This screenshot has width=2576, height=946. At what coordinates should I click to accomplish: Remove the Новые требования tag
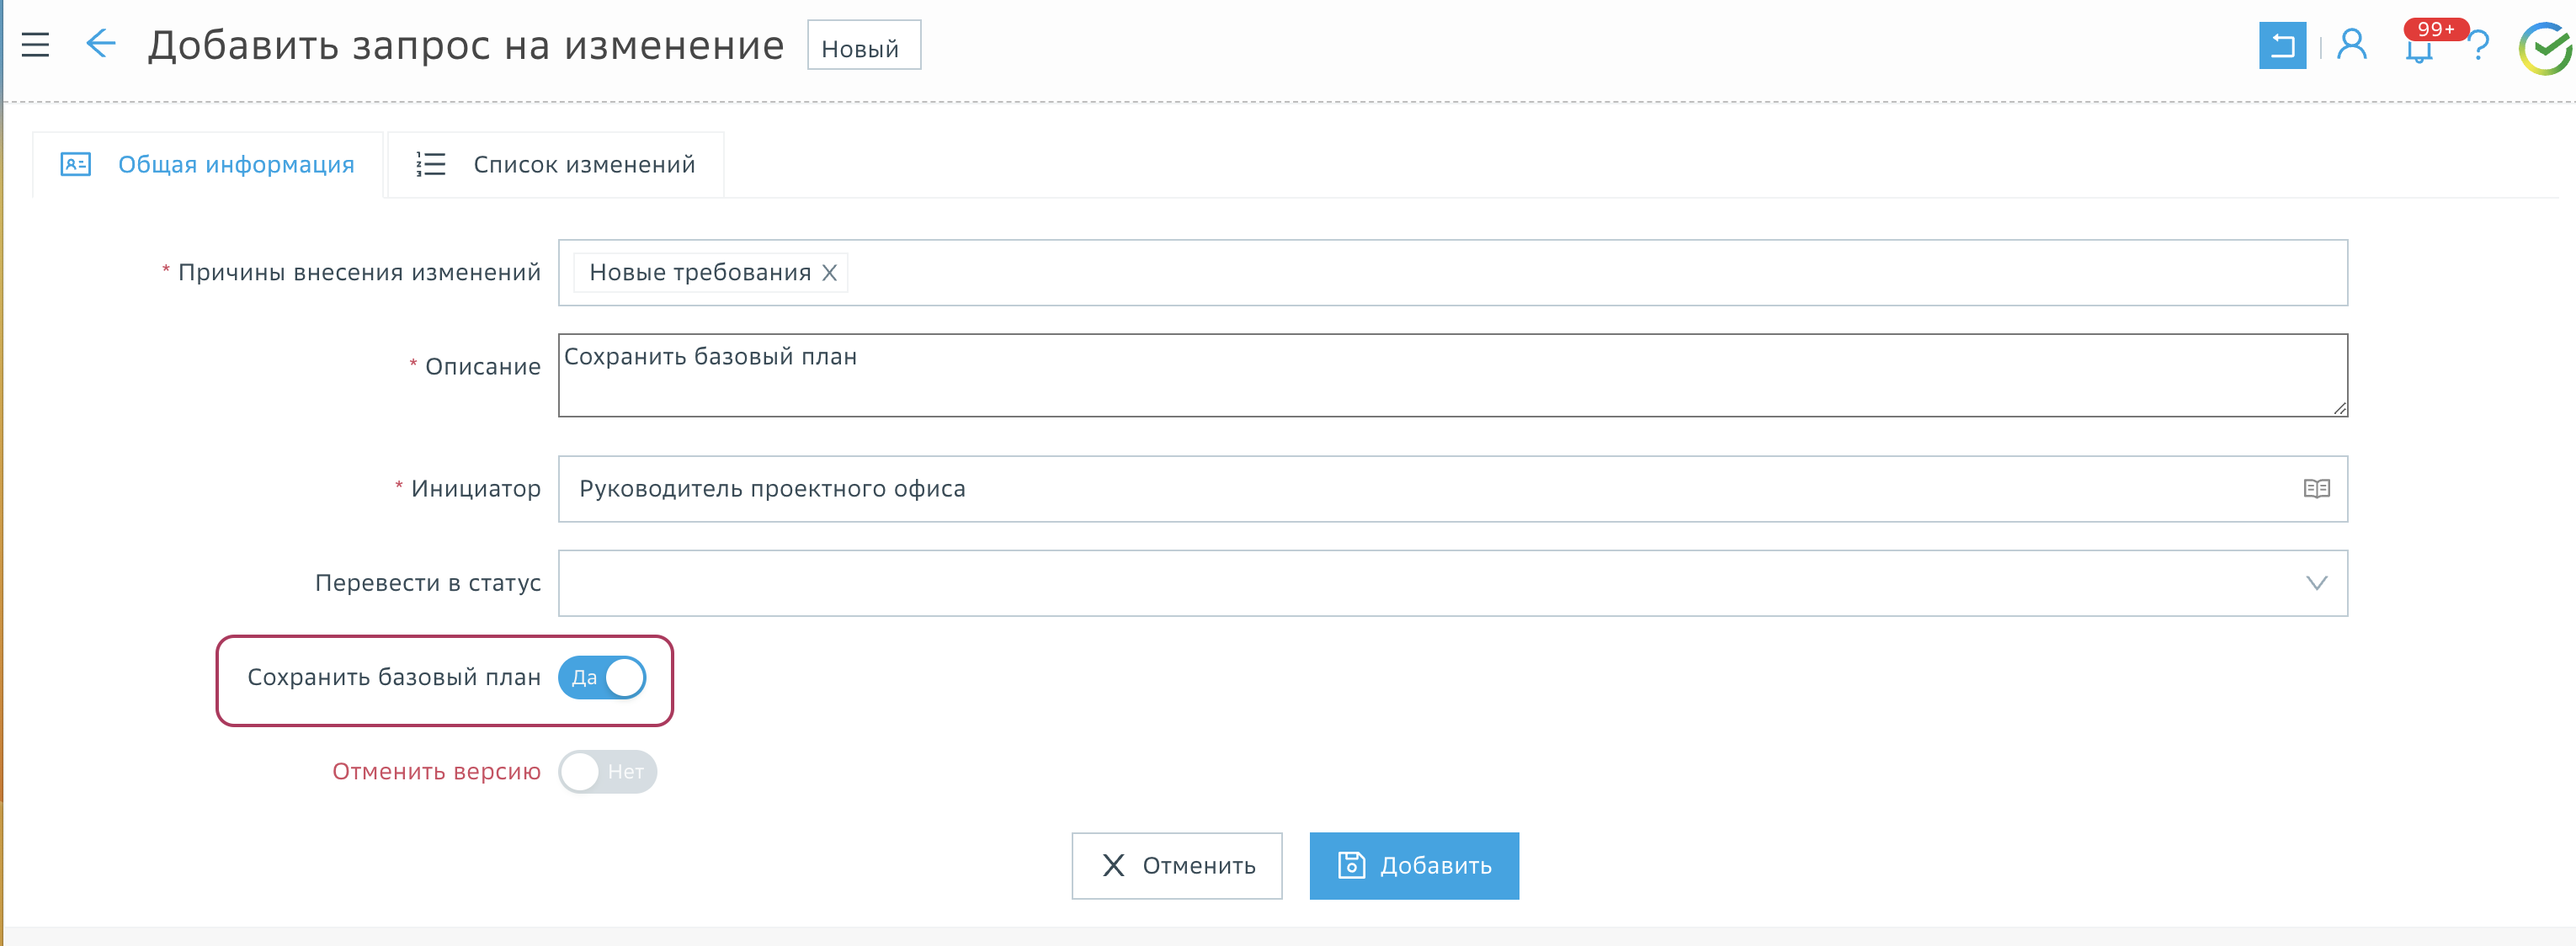click(x=829, y=273)
